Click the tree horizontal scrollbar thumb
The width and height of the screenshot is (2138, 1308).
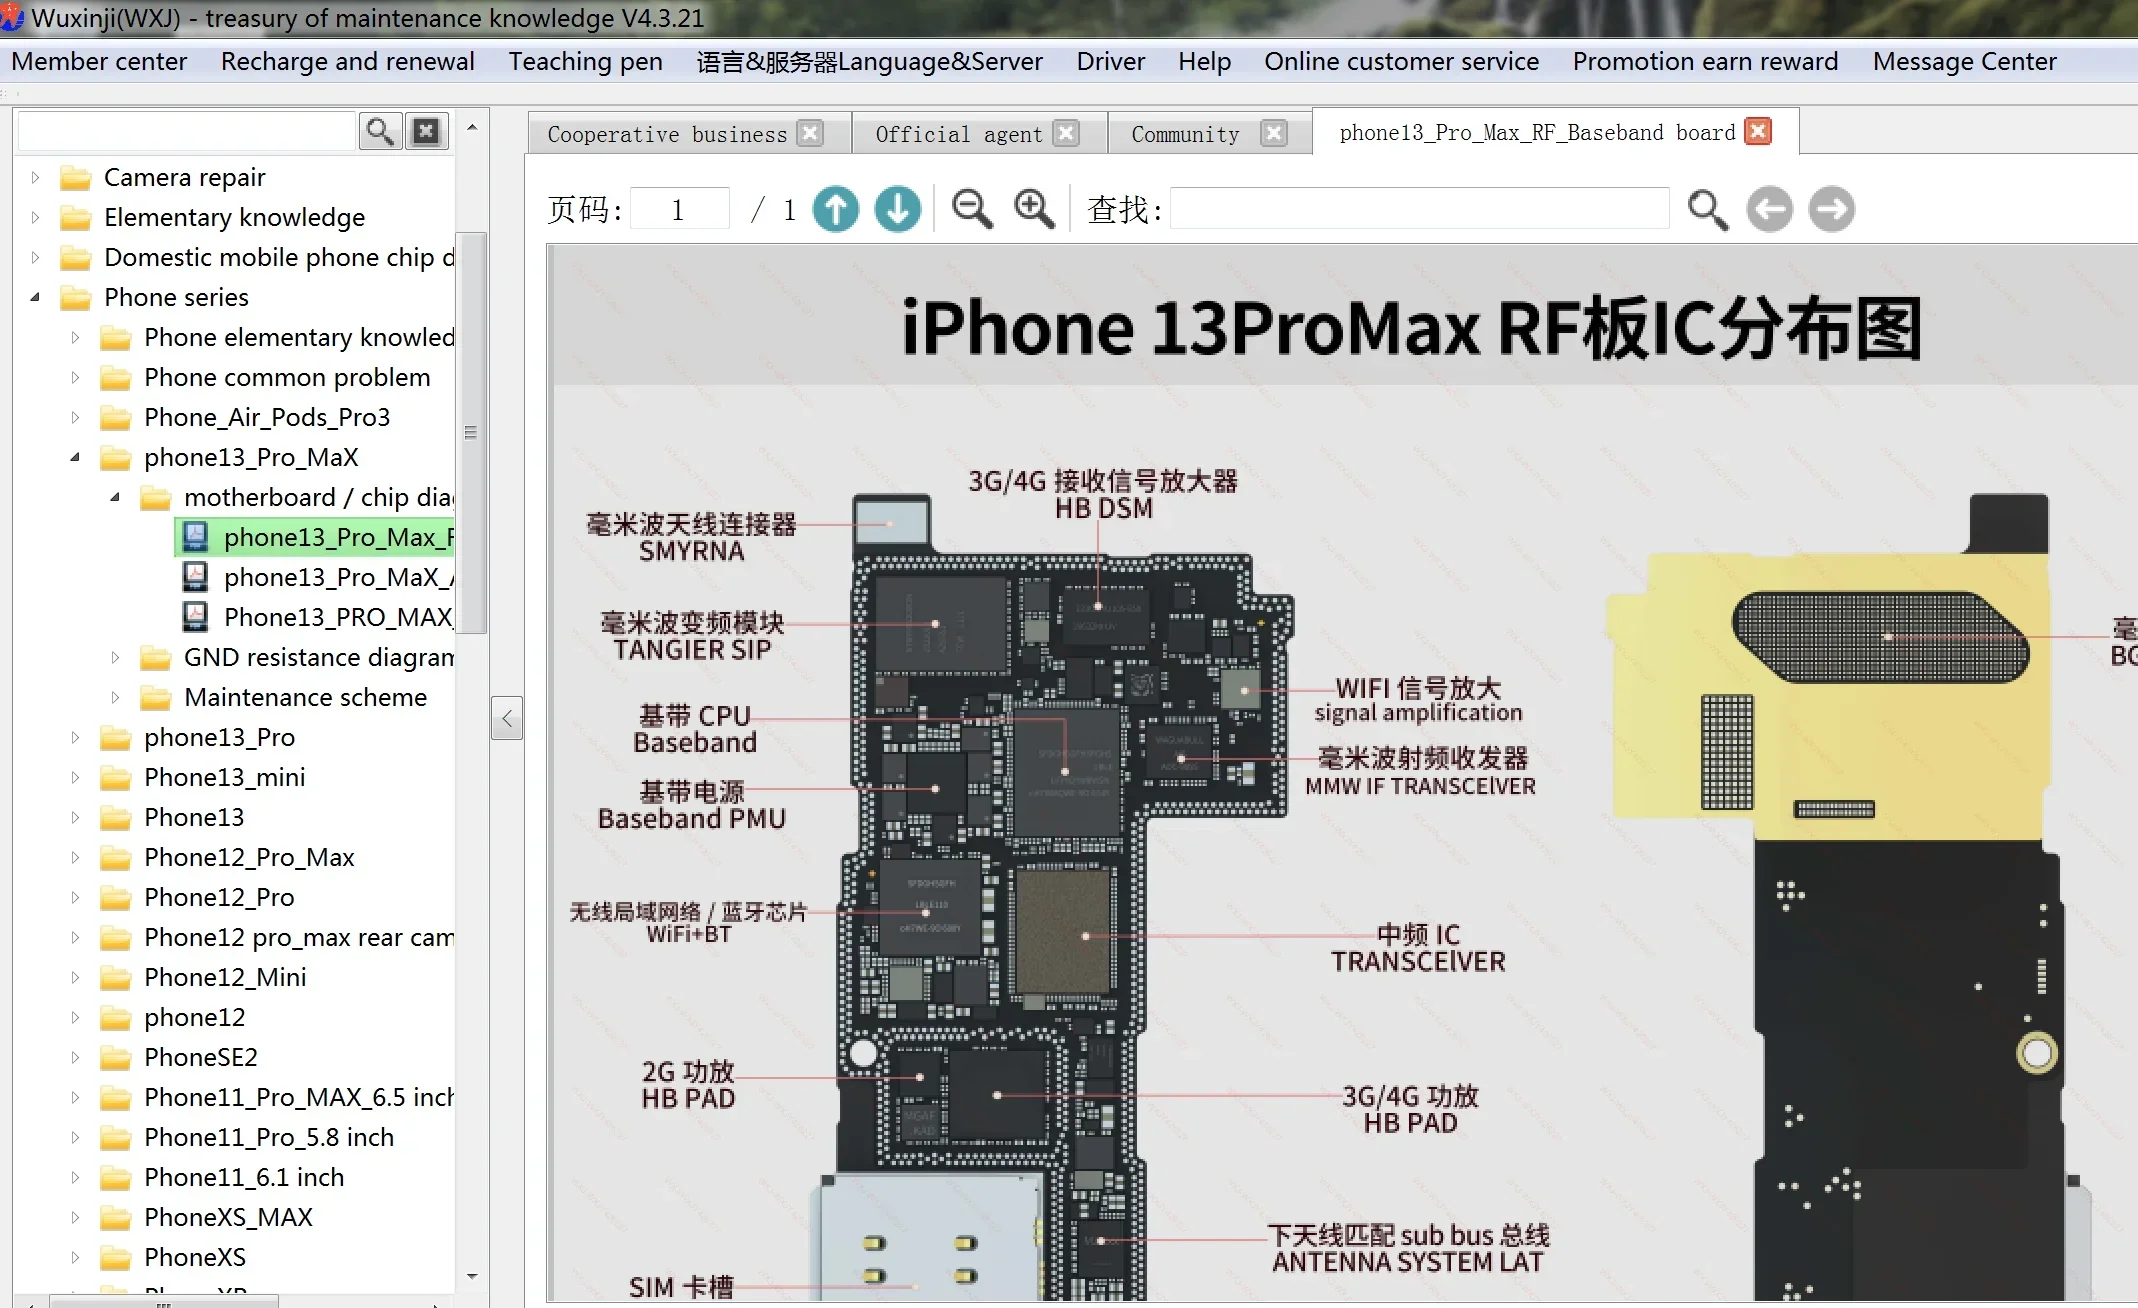pyautogui.click(x=164, y=1303)
